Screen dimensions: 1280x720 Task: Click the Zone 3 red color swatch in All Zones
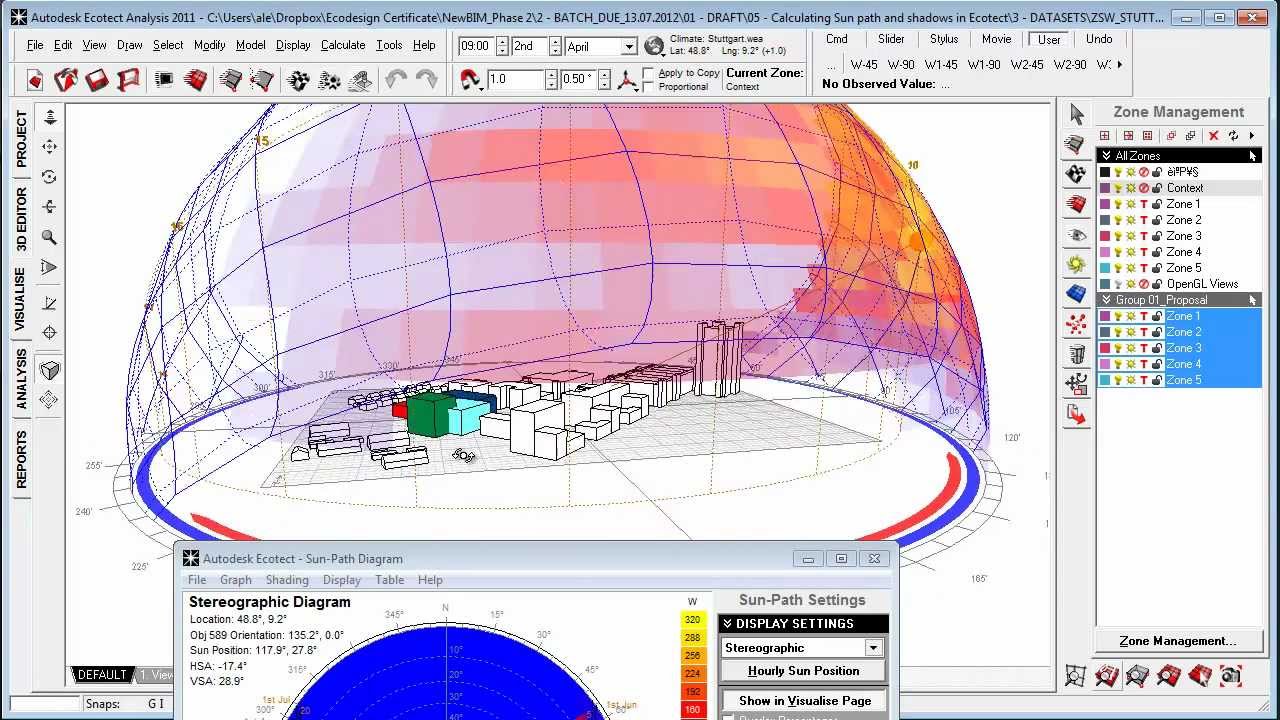click(1105, 236)
